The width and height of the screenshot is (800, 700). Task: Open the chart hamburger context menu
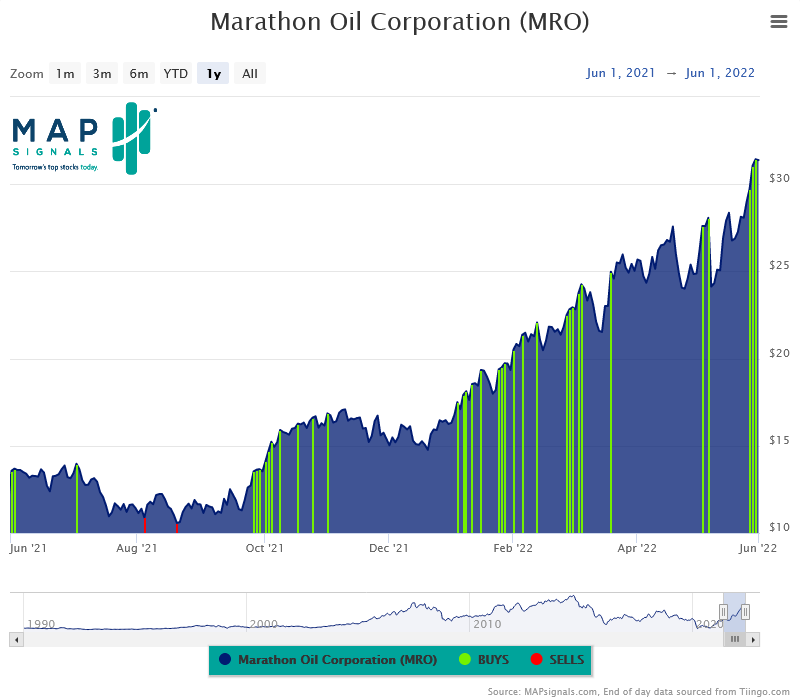(x=779, y=21)
